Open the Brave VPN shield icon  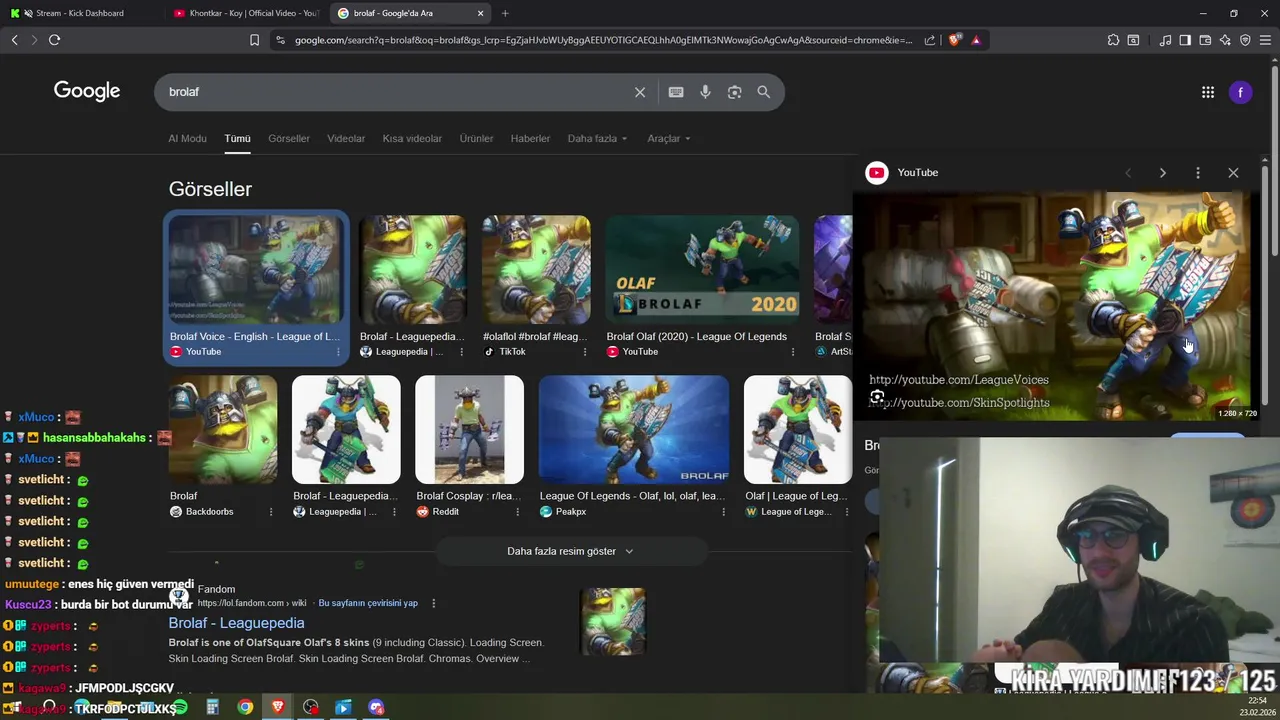(1245, 40)
